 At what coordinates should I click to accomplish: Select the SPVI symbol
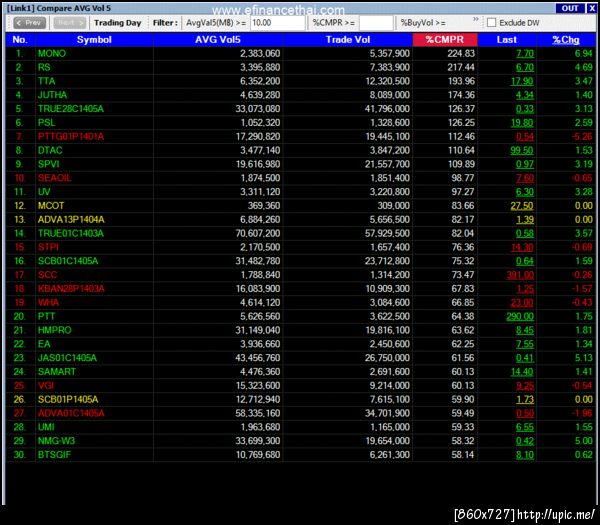tap(49, 164)
